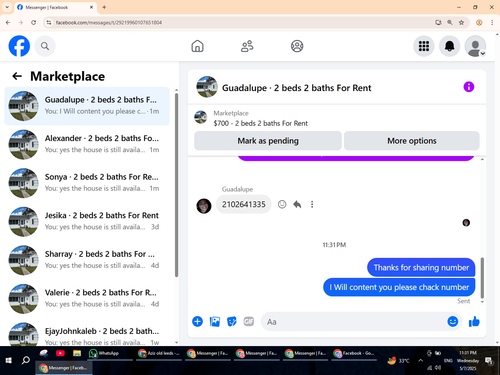Open the Alexander conversation in the list
Screen dimensions: 500x375
click(x=87, y=144)
